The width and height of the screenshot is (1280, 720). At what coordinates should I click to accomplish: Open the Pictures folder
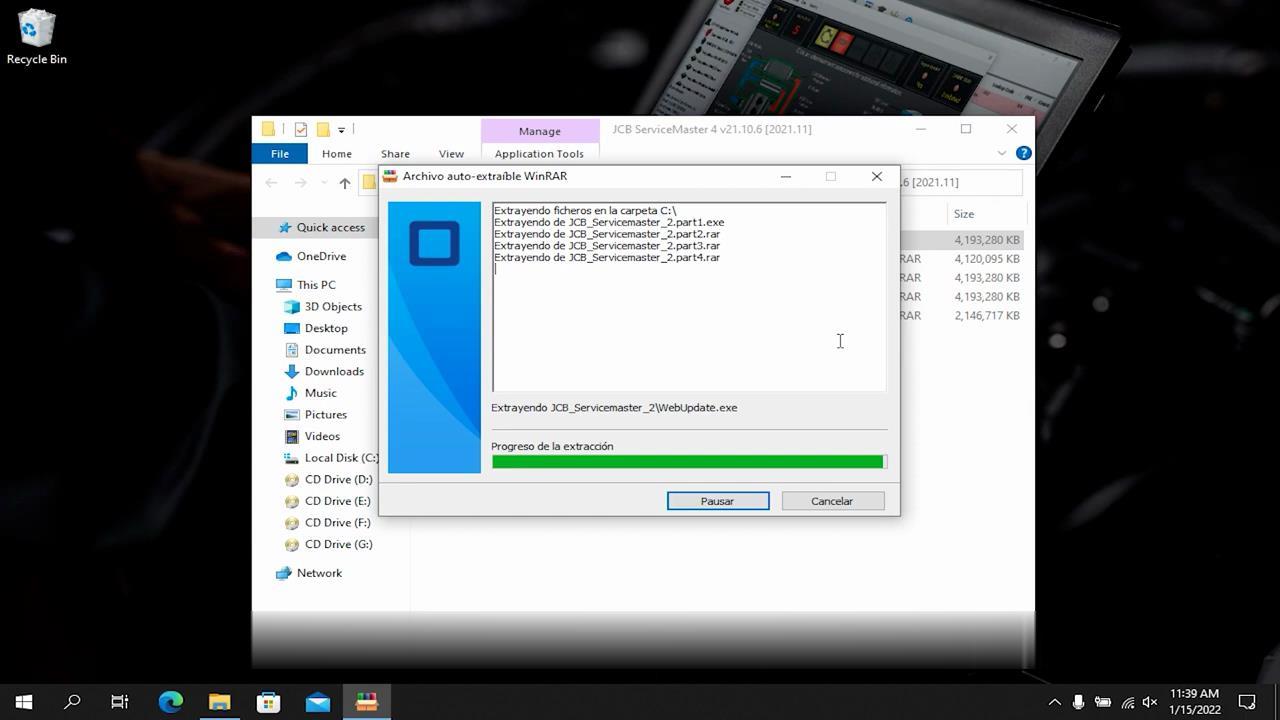point(326,414)
